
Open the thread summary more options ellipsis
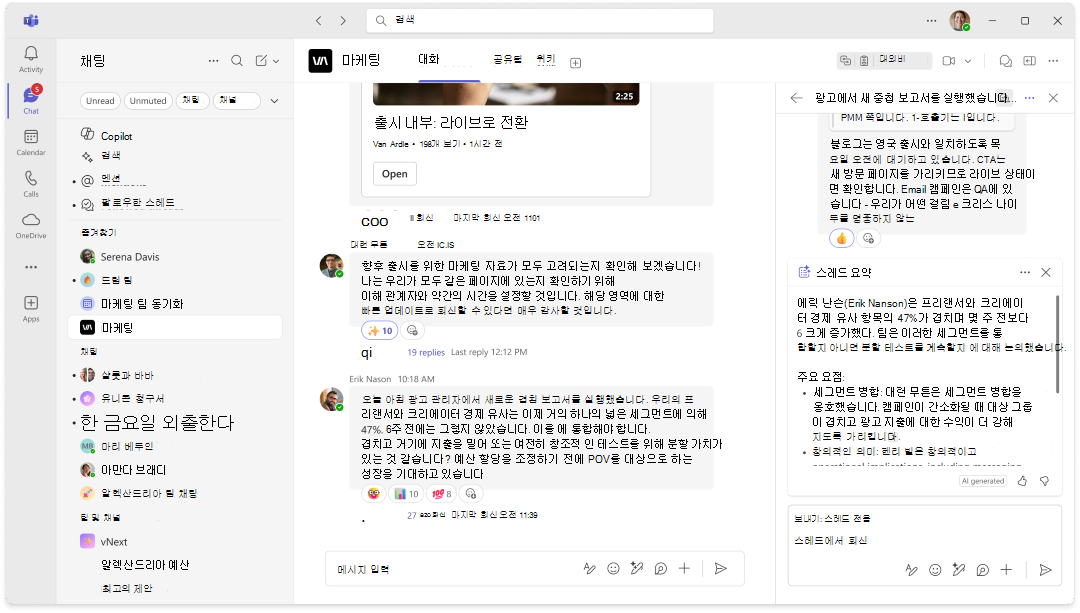[x=1025, y=272]
